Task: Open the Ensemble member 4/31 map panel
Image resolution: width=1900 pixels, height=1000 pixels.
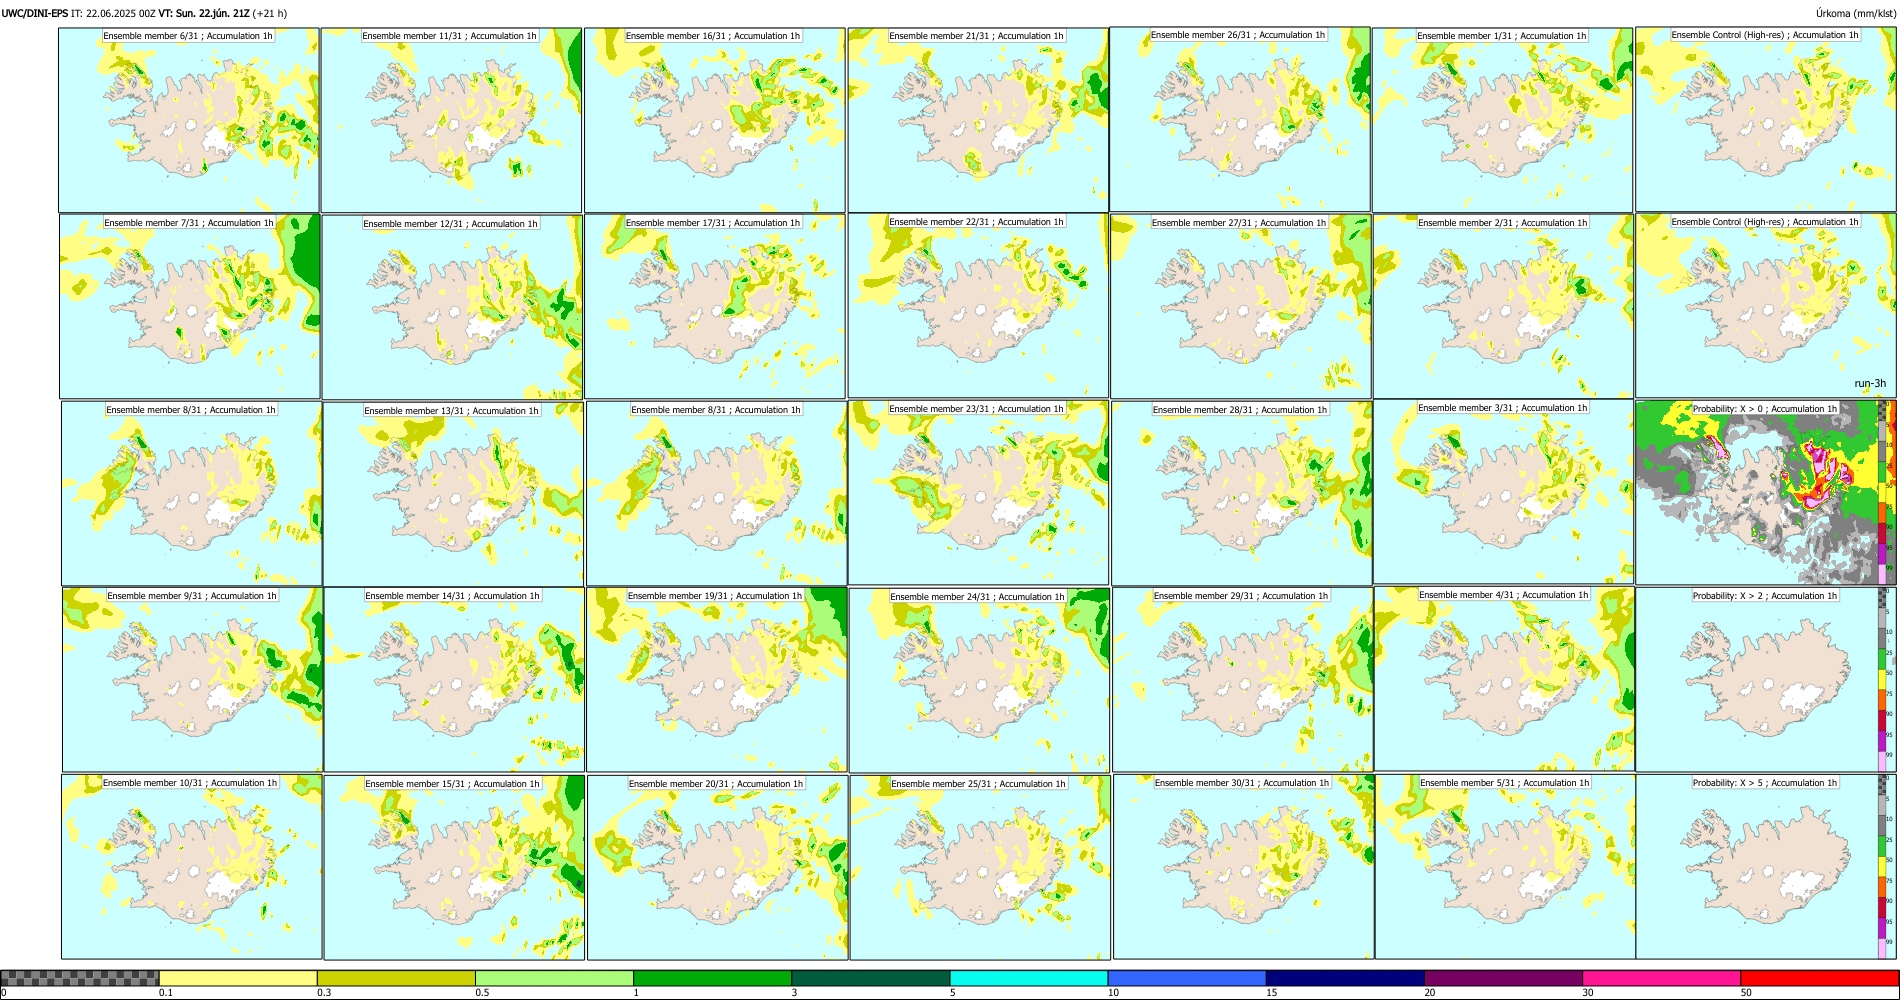Action: pyautogui.click(x=1504, y=678)
